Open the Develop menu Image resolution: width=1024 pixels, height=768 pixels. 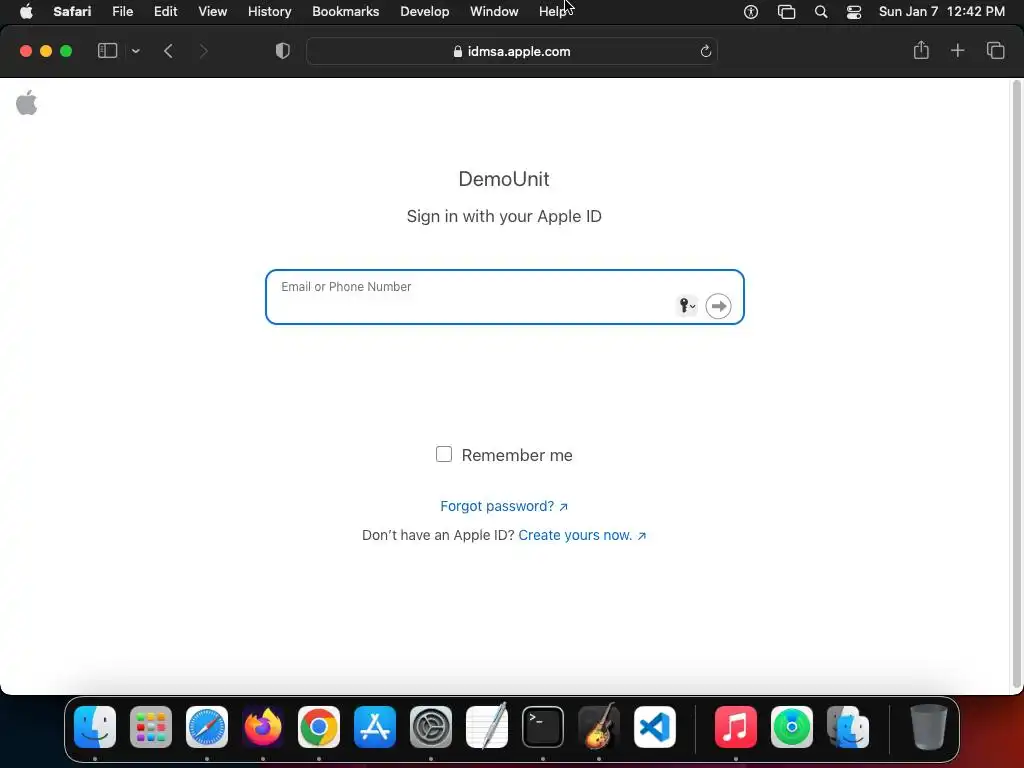click(x=424, y=12)
